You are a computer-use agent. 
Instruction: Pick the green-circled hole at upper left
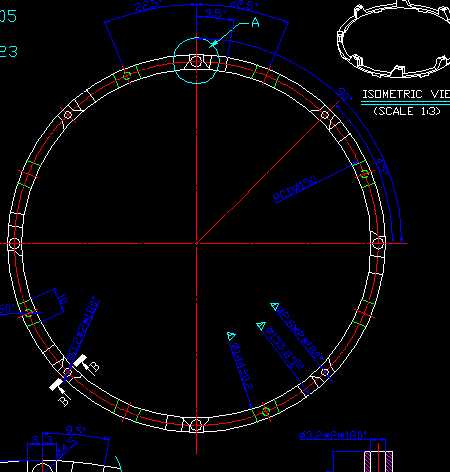coord(127,76)
